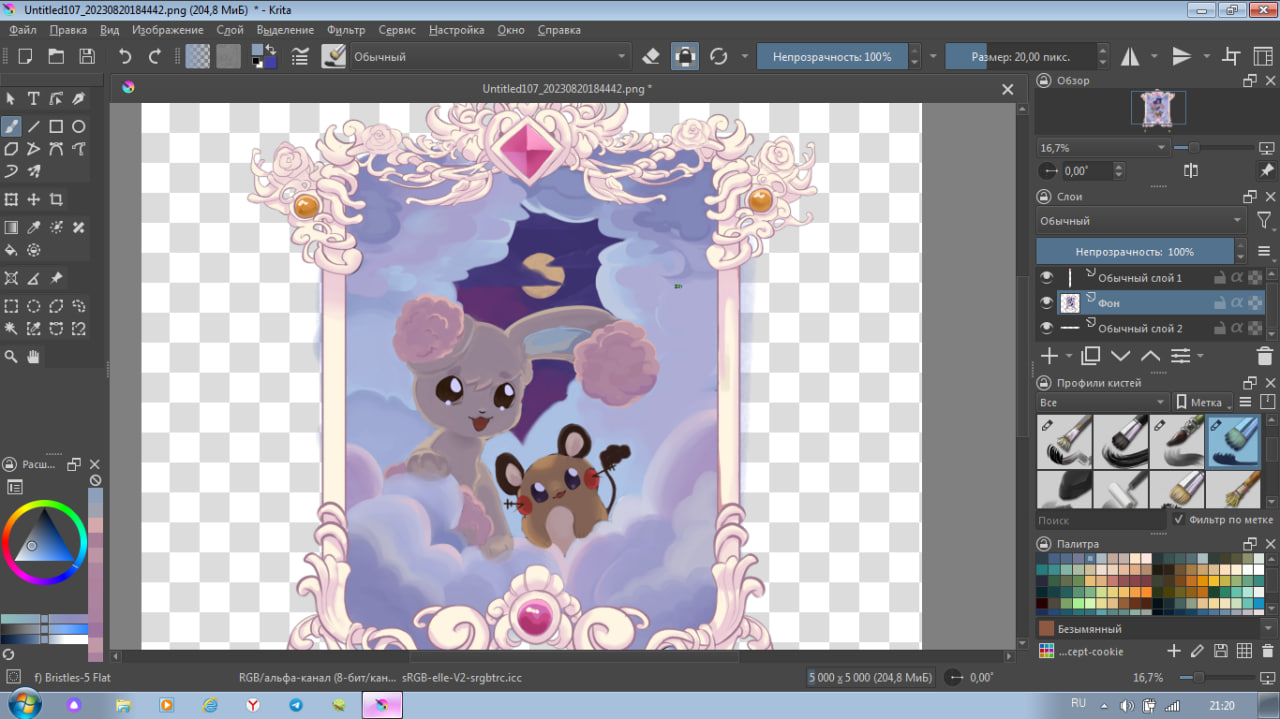1280x719 pixels.
Task: Hide the Фон layer
Action: tap(1046, 302)
